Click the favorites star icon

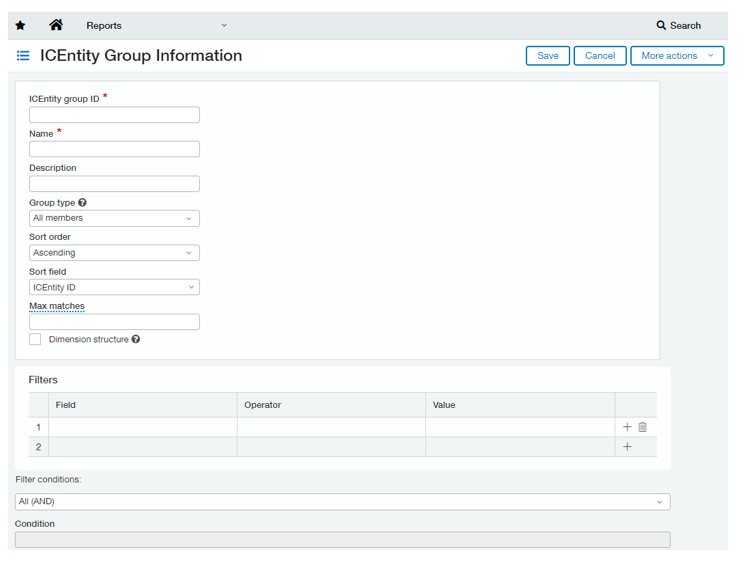(20, 26)
